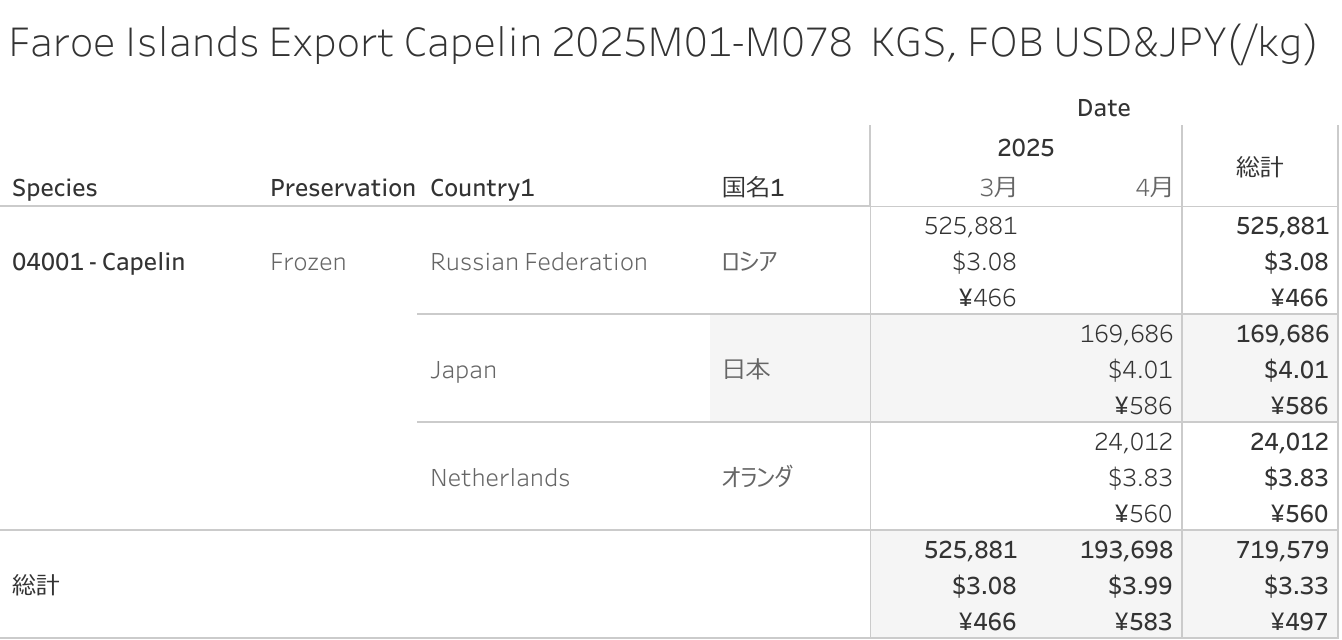
Task: Click the Date header label
Action: pyautogui.click(x=1103, y=108)
